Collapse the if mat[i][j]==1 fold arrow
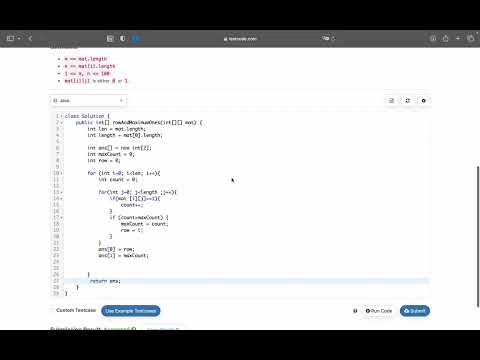Viewport: 480px width, 360px height. pyautogui.click(x=61, y=199)
